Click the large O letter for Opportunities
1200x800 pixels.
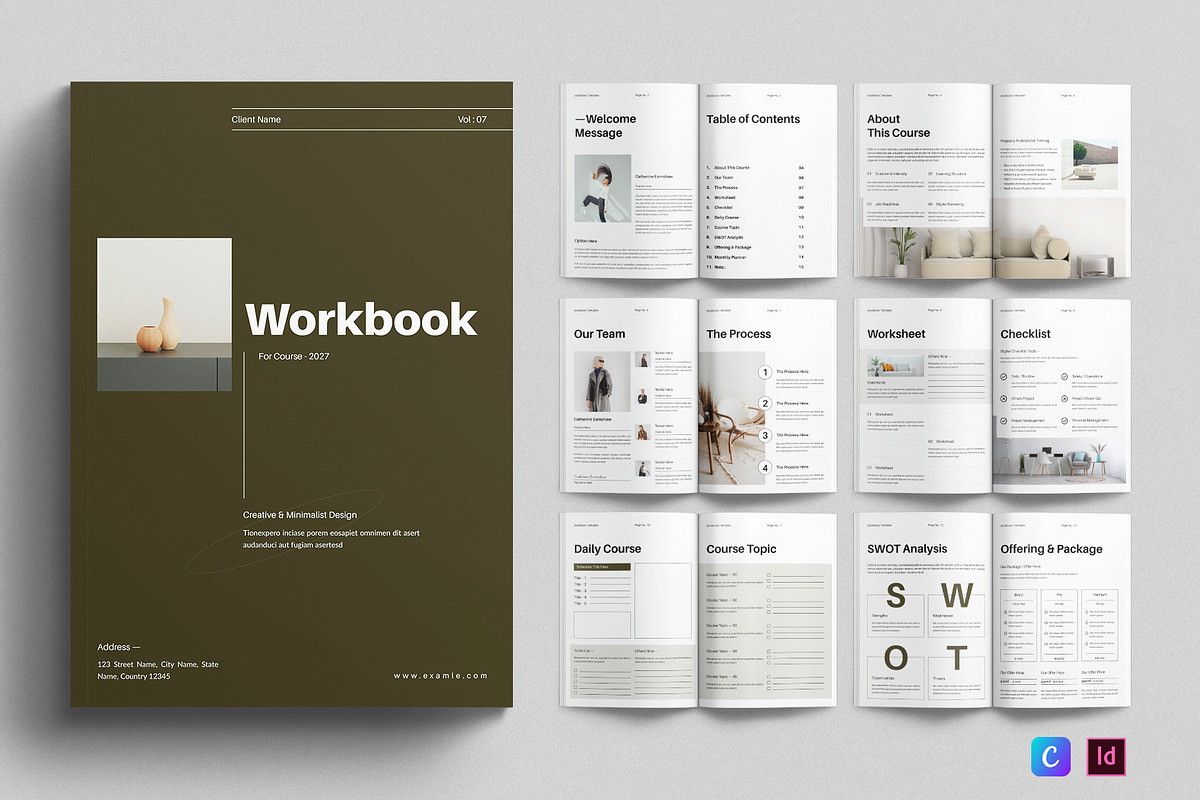click(x=896, y=657)
